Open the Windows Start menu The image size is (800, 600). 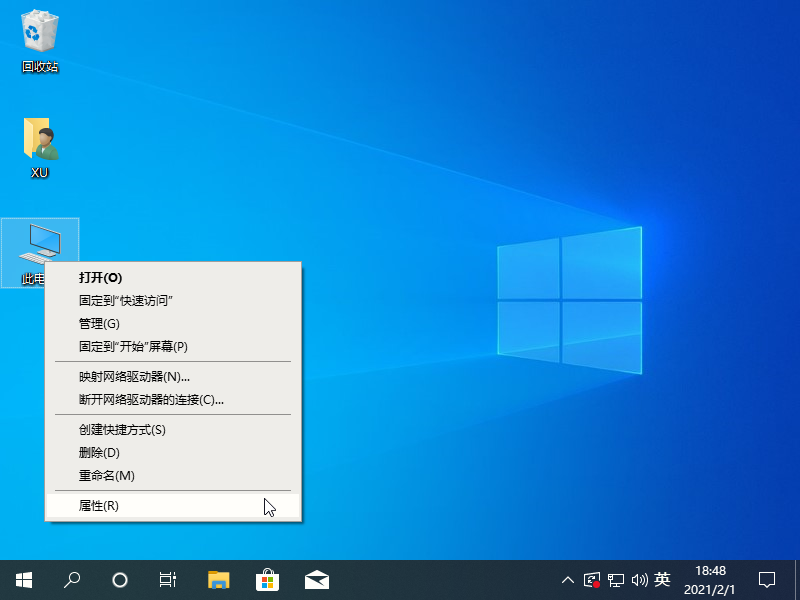pos(24,579)
